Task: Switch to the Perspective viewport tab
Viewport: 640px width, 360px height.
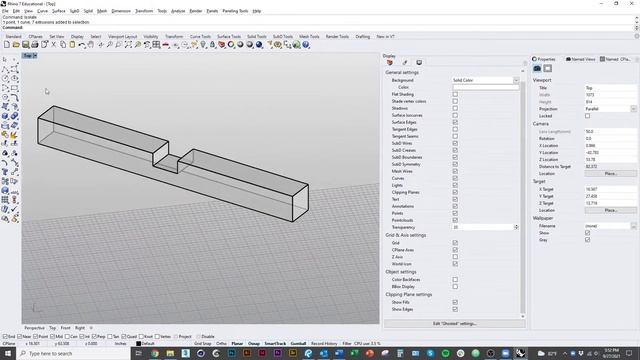Action: pyautogui.click(x=34, y=328)
